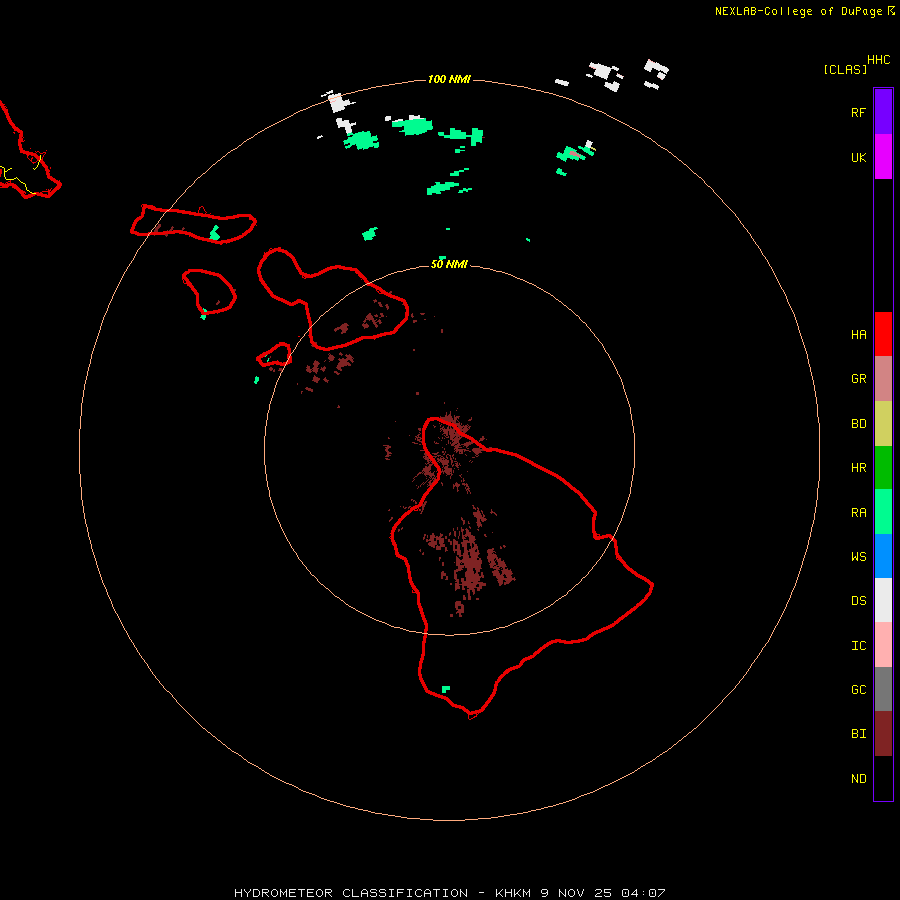
Task: Click the "GC" legend label
Action: (x=858, y=690)
